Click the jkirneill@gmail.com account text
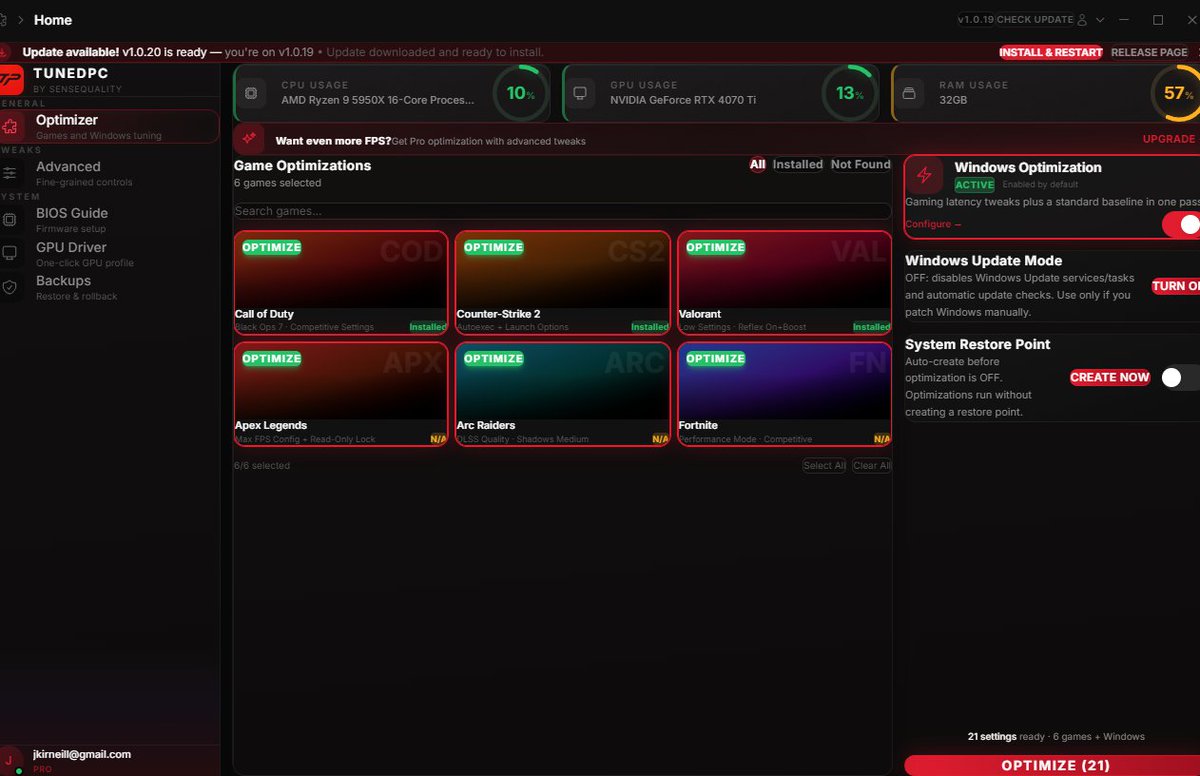 coord(83,754)
